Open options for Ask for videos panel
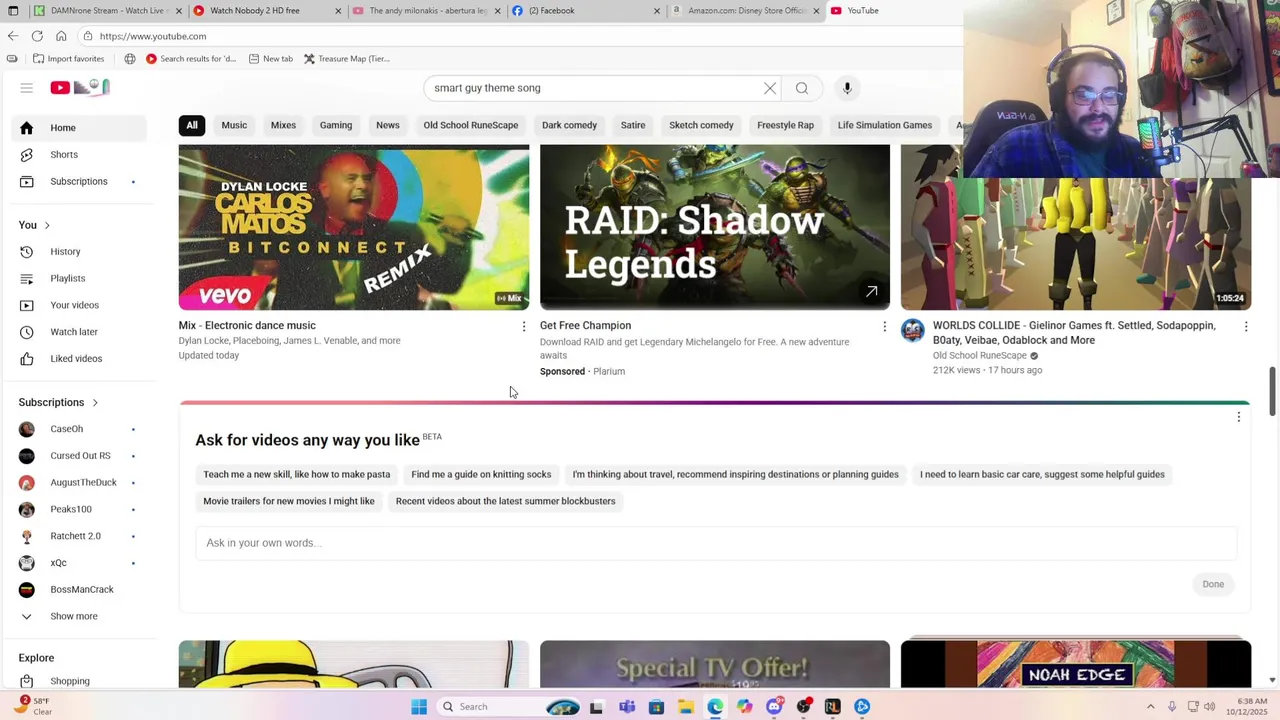The width and height of the screenshot is (1280, 720). tap(1238, 418)
